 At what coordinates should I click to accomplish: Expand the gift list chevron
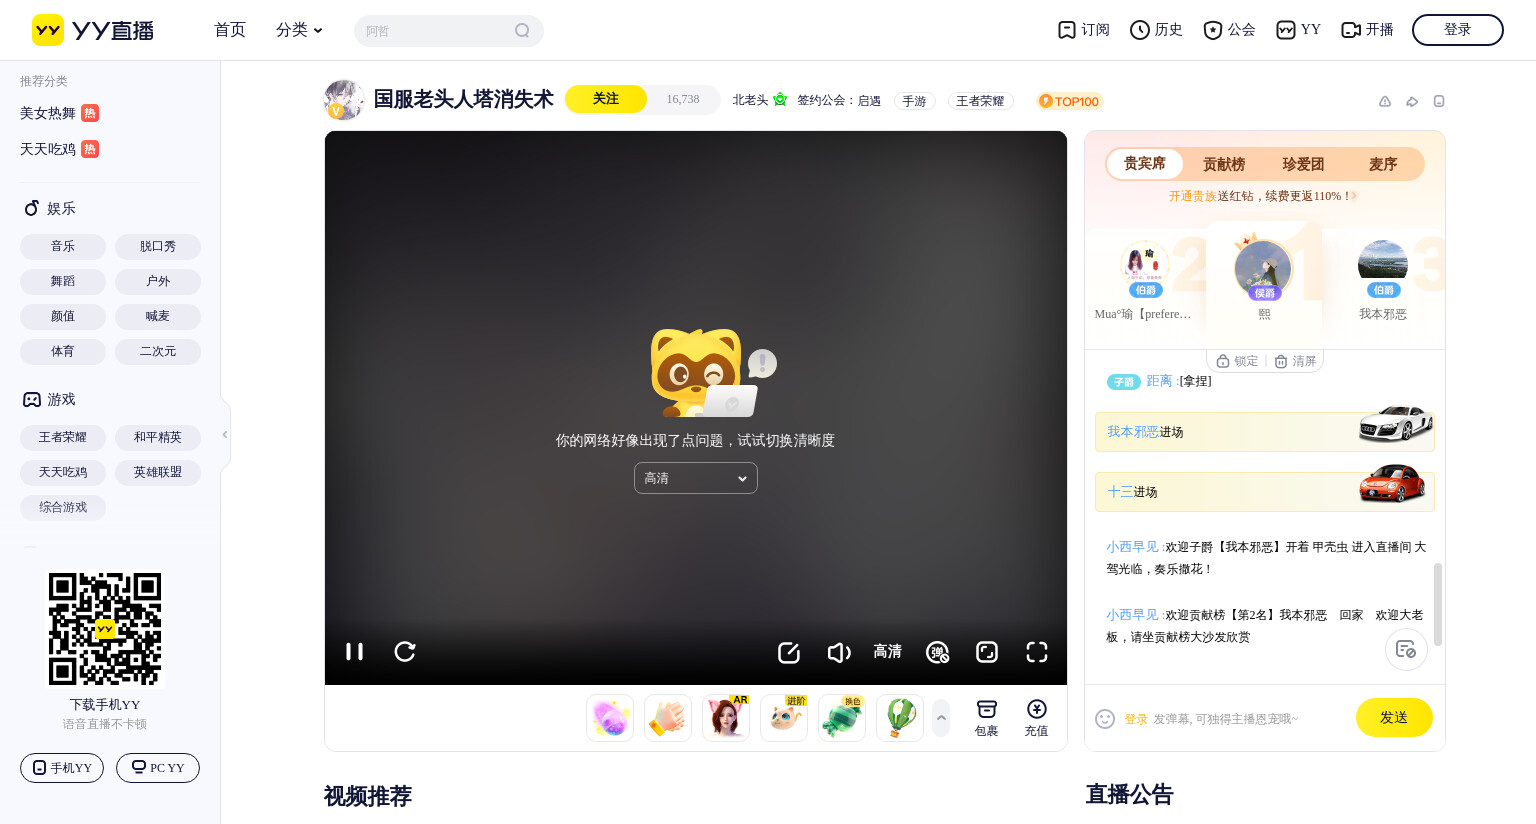[x=941, y=718]
